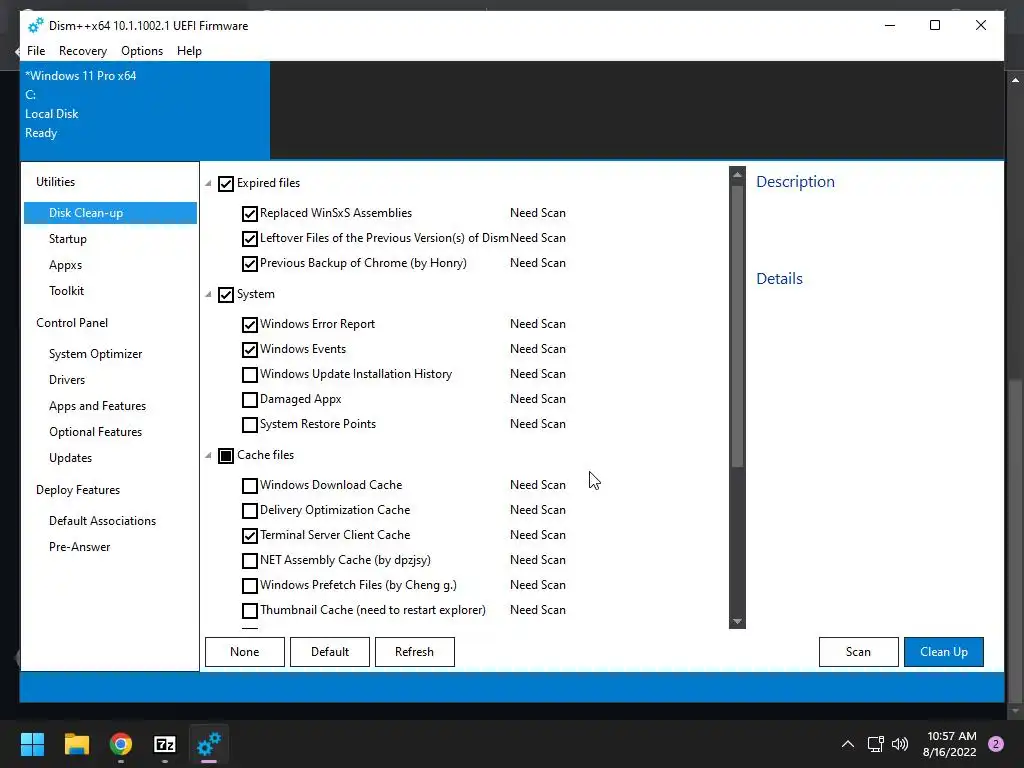Check Windows Download Cache

click(249, 485)
